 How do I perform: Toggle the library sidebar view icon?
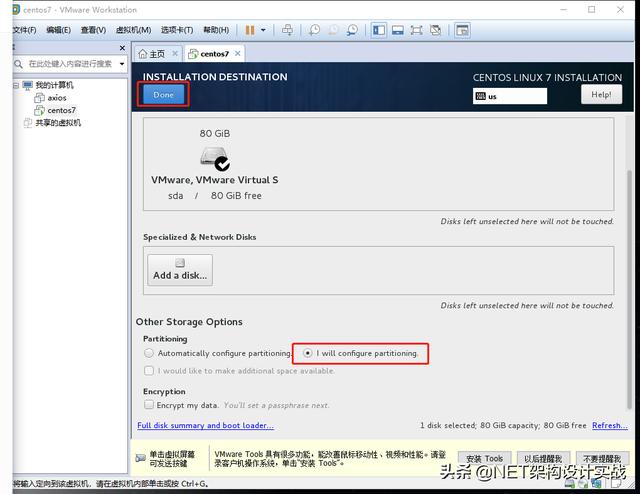click(378, 30)
